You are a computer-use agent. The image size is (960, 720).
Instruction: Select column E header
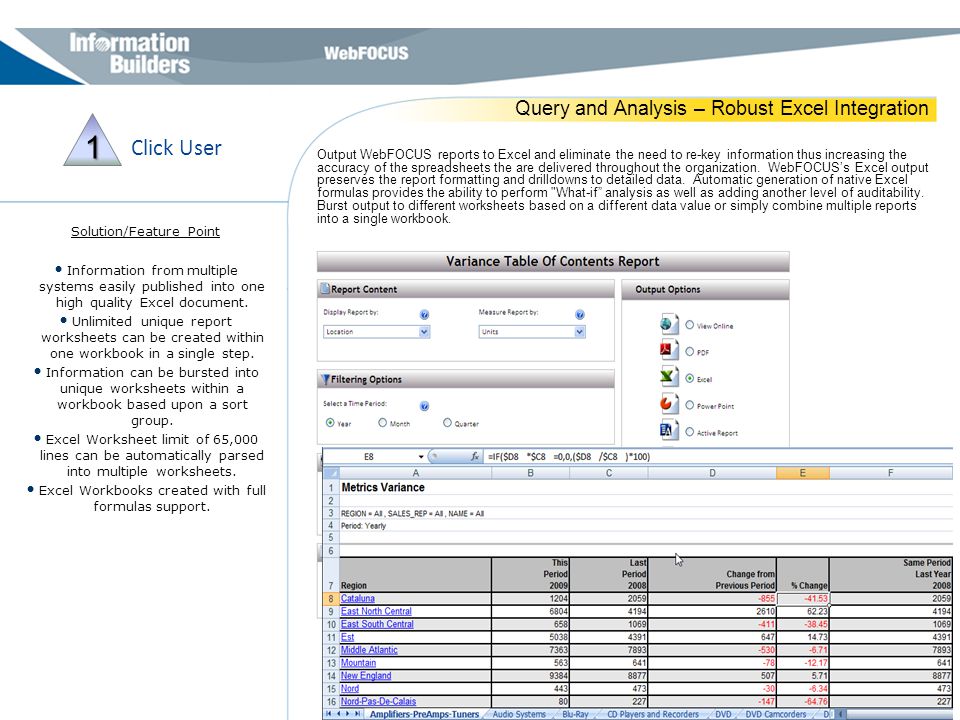tap(803, 473)
